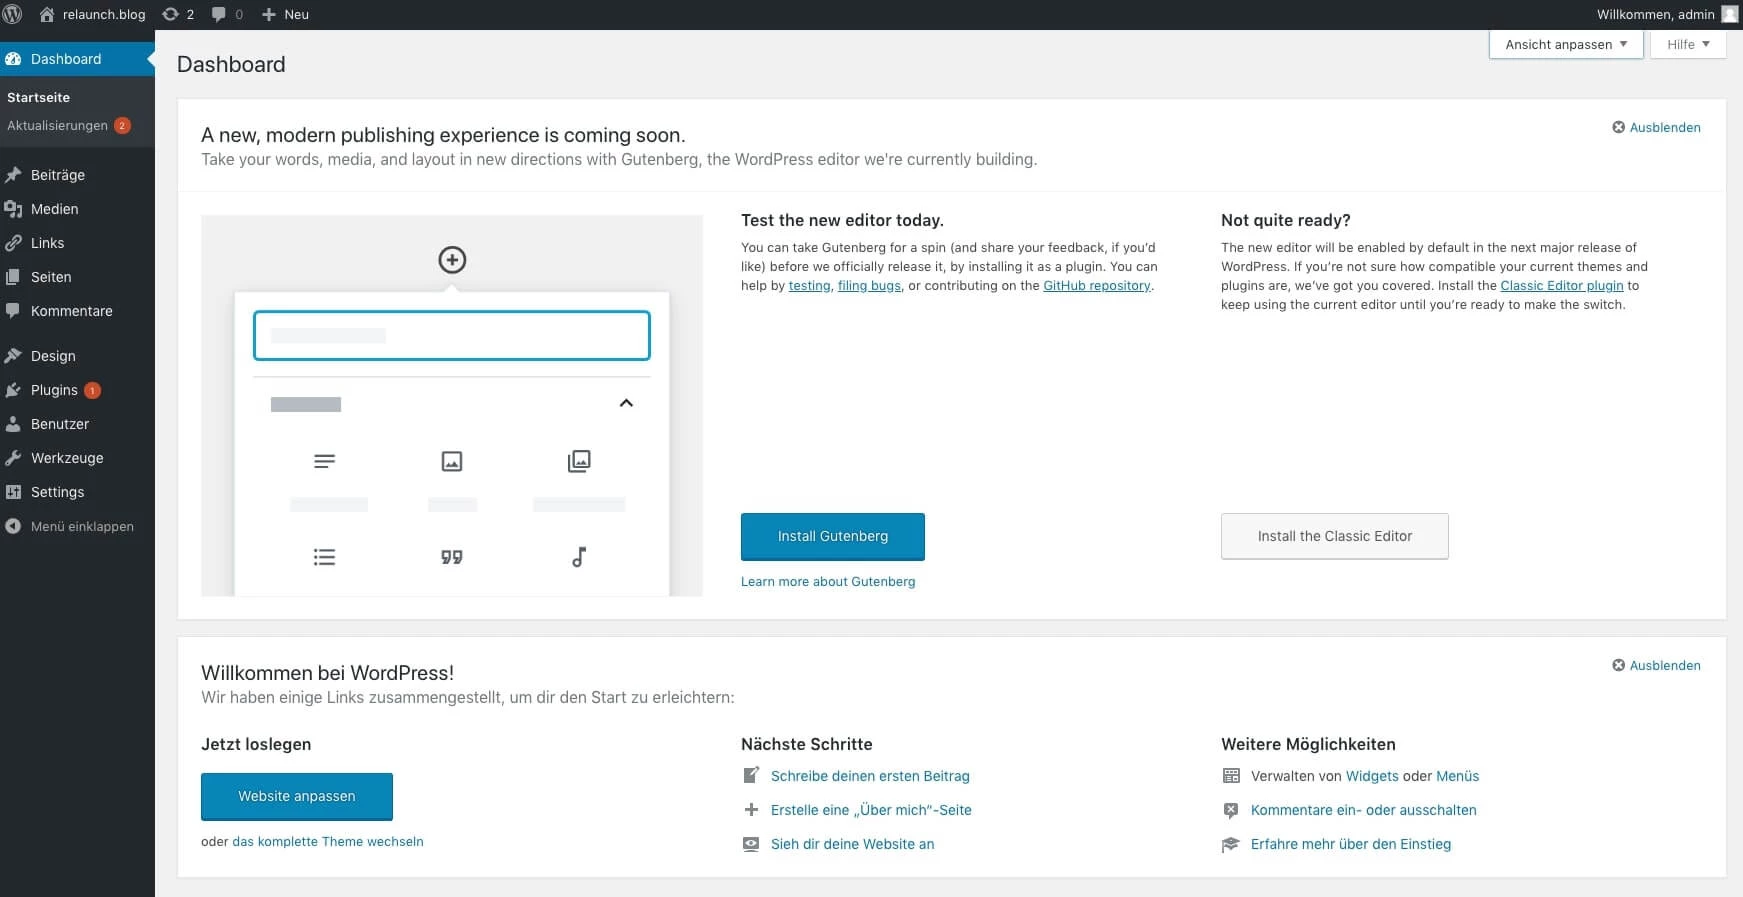The width and height of the screenshot is (1743, 897).
Task: Click the quote block icon
Action: 452,557
